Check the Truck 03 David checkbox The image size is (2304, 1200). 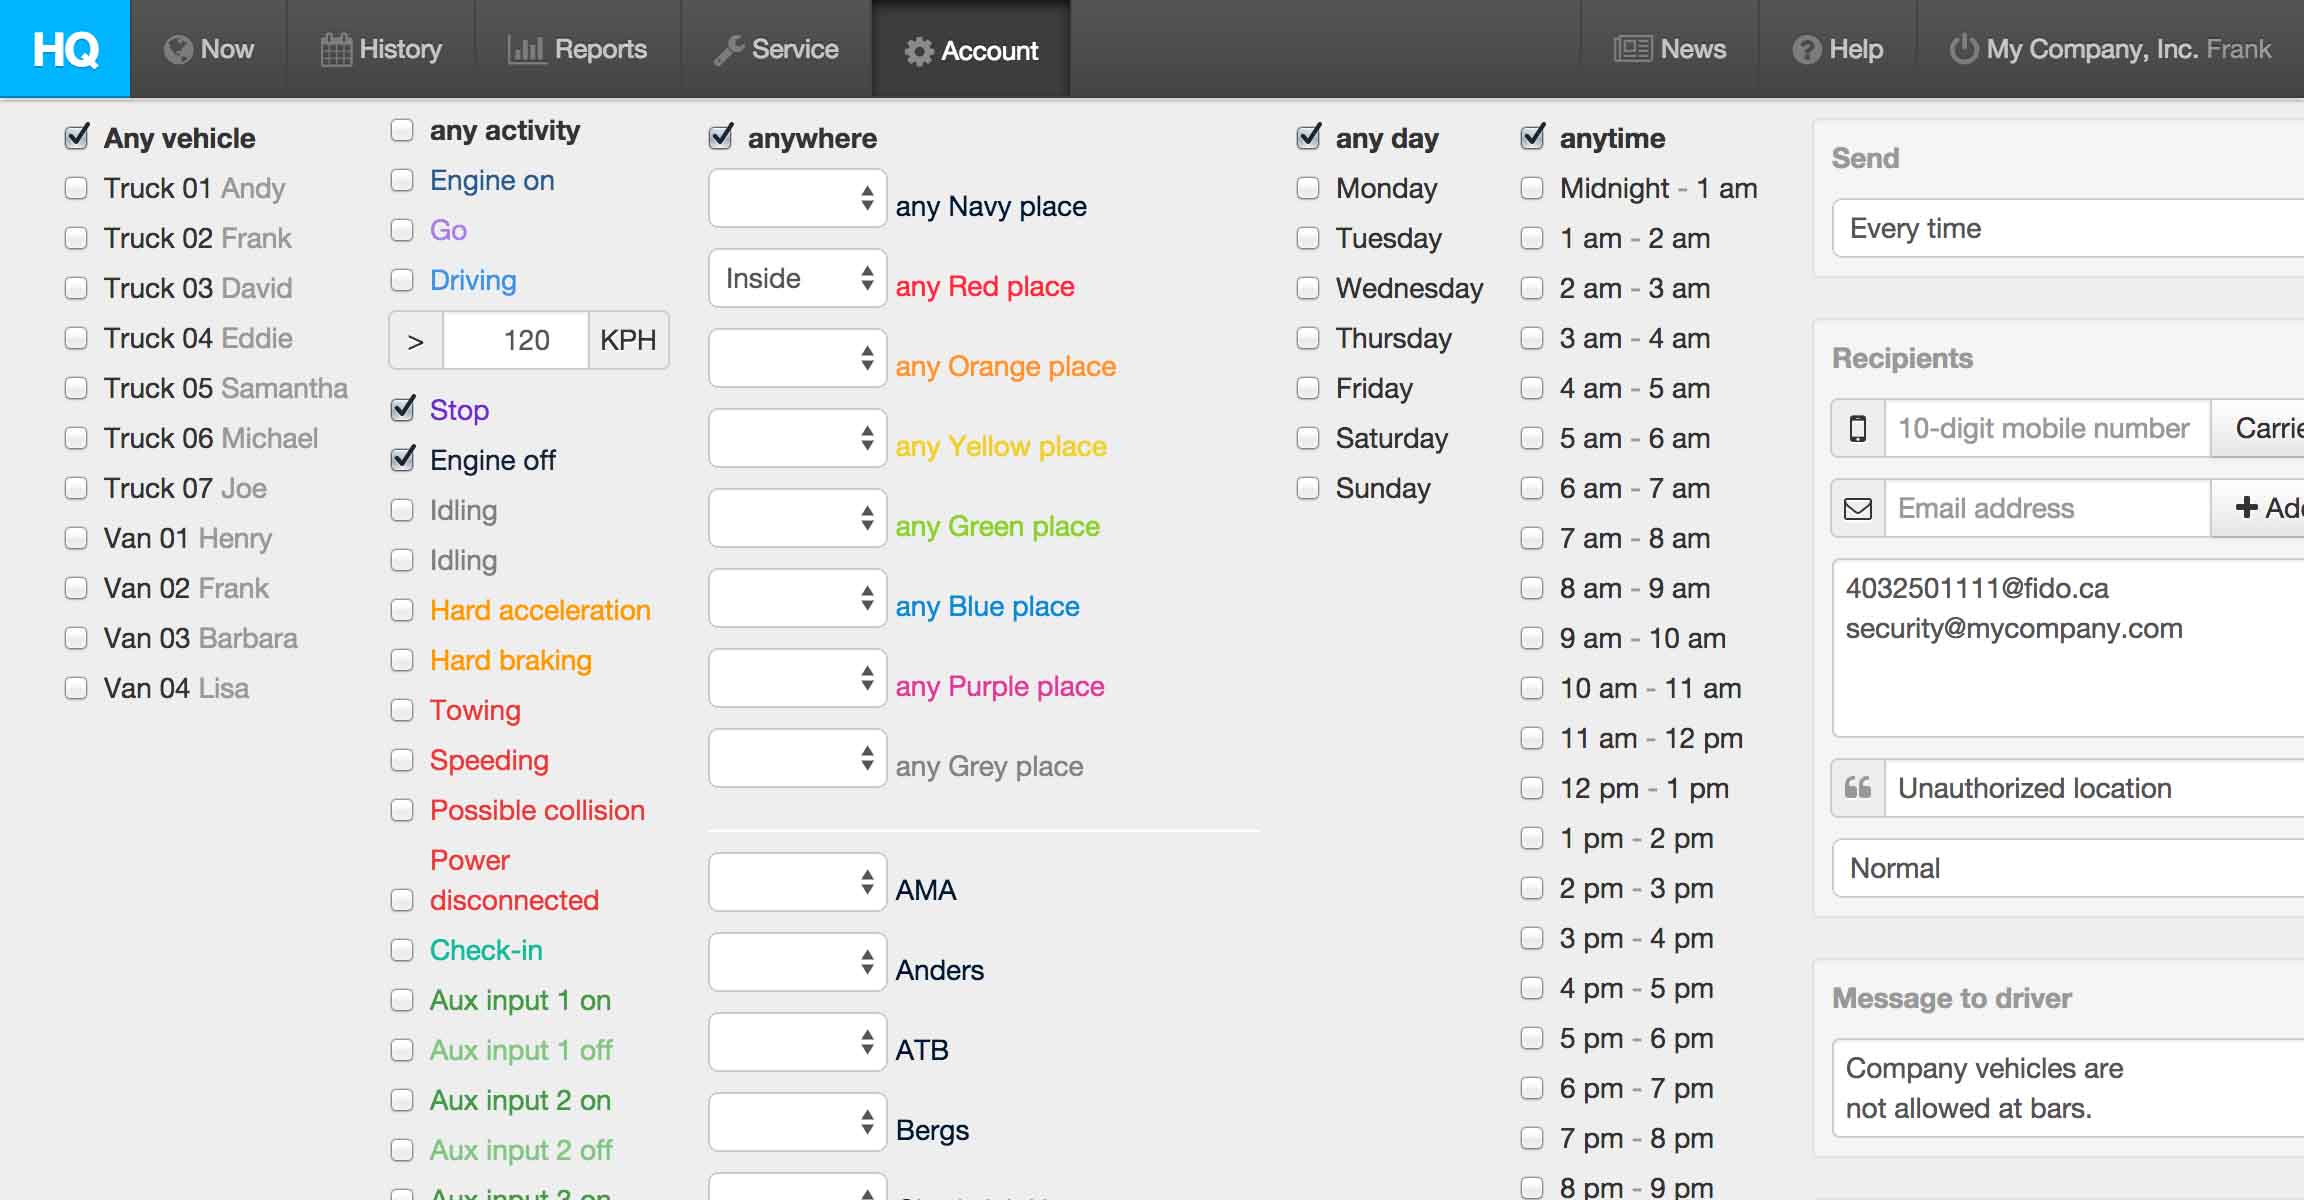point(76,288)
